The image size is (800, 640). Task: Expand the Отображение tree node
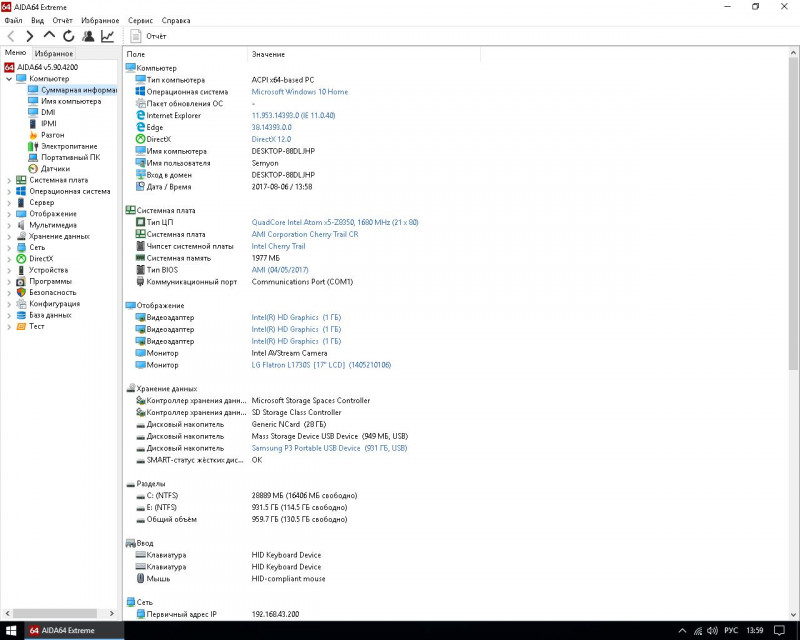(9, 214)
